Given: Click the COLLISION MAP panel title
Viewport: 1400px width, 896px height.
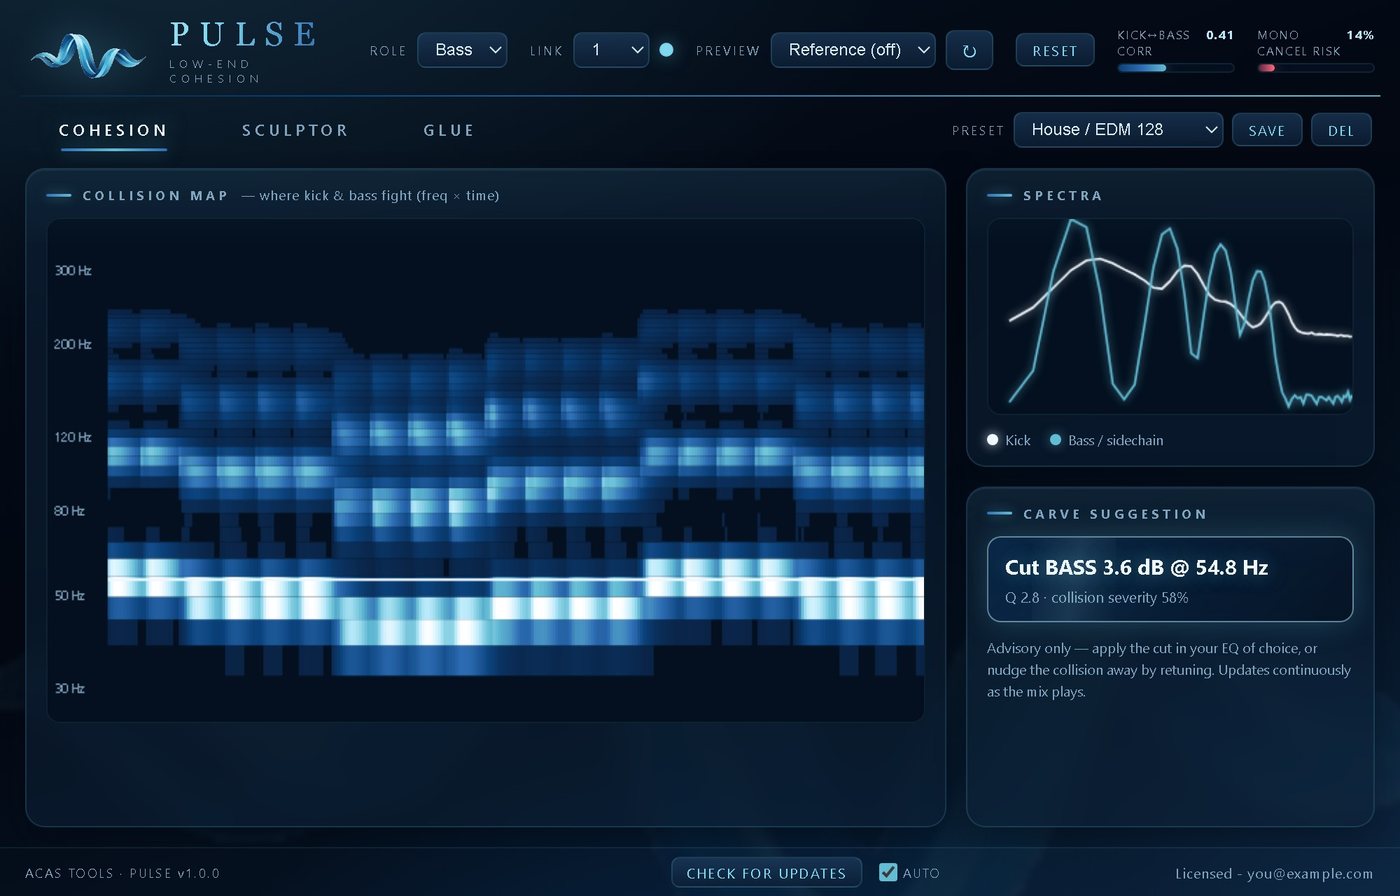Looking at the screenshot, I should click(x=156, y=196).
